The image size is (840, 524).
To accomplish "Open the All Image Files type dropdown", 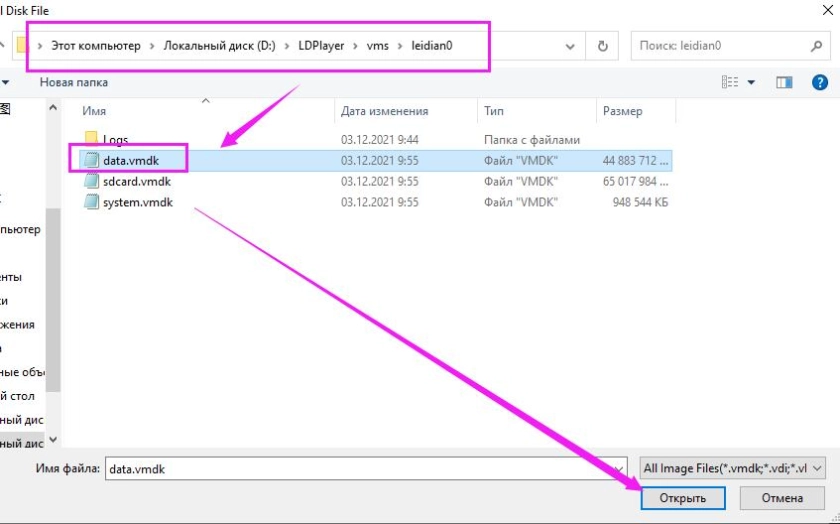I will (732, 468).
